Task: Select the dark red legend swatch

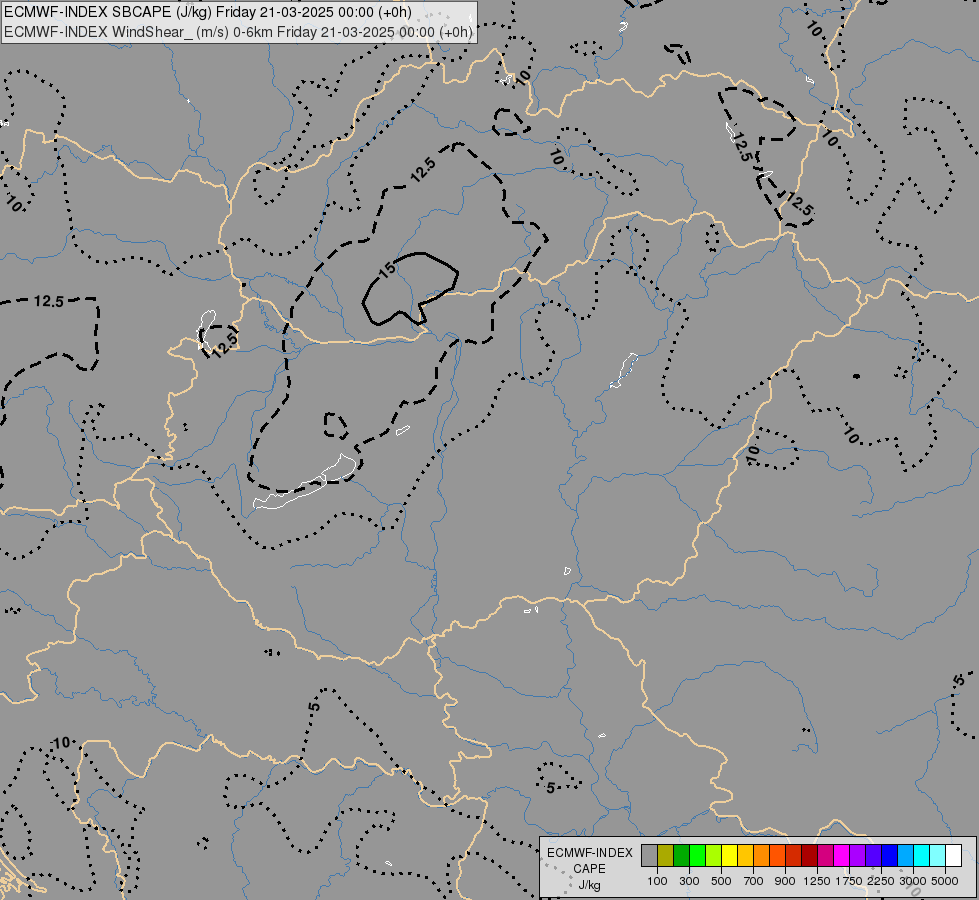Action: click(809, 855)
